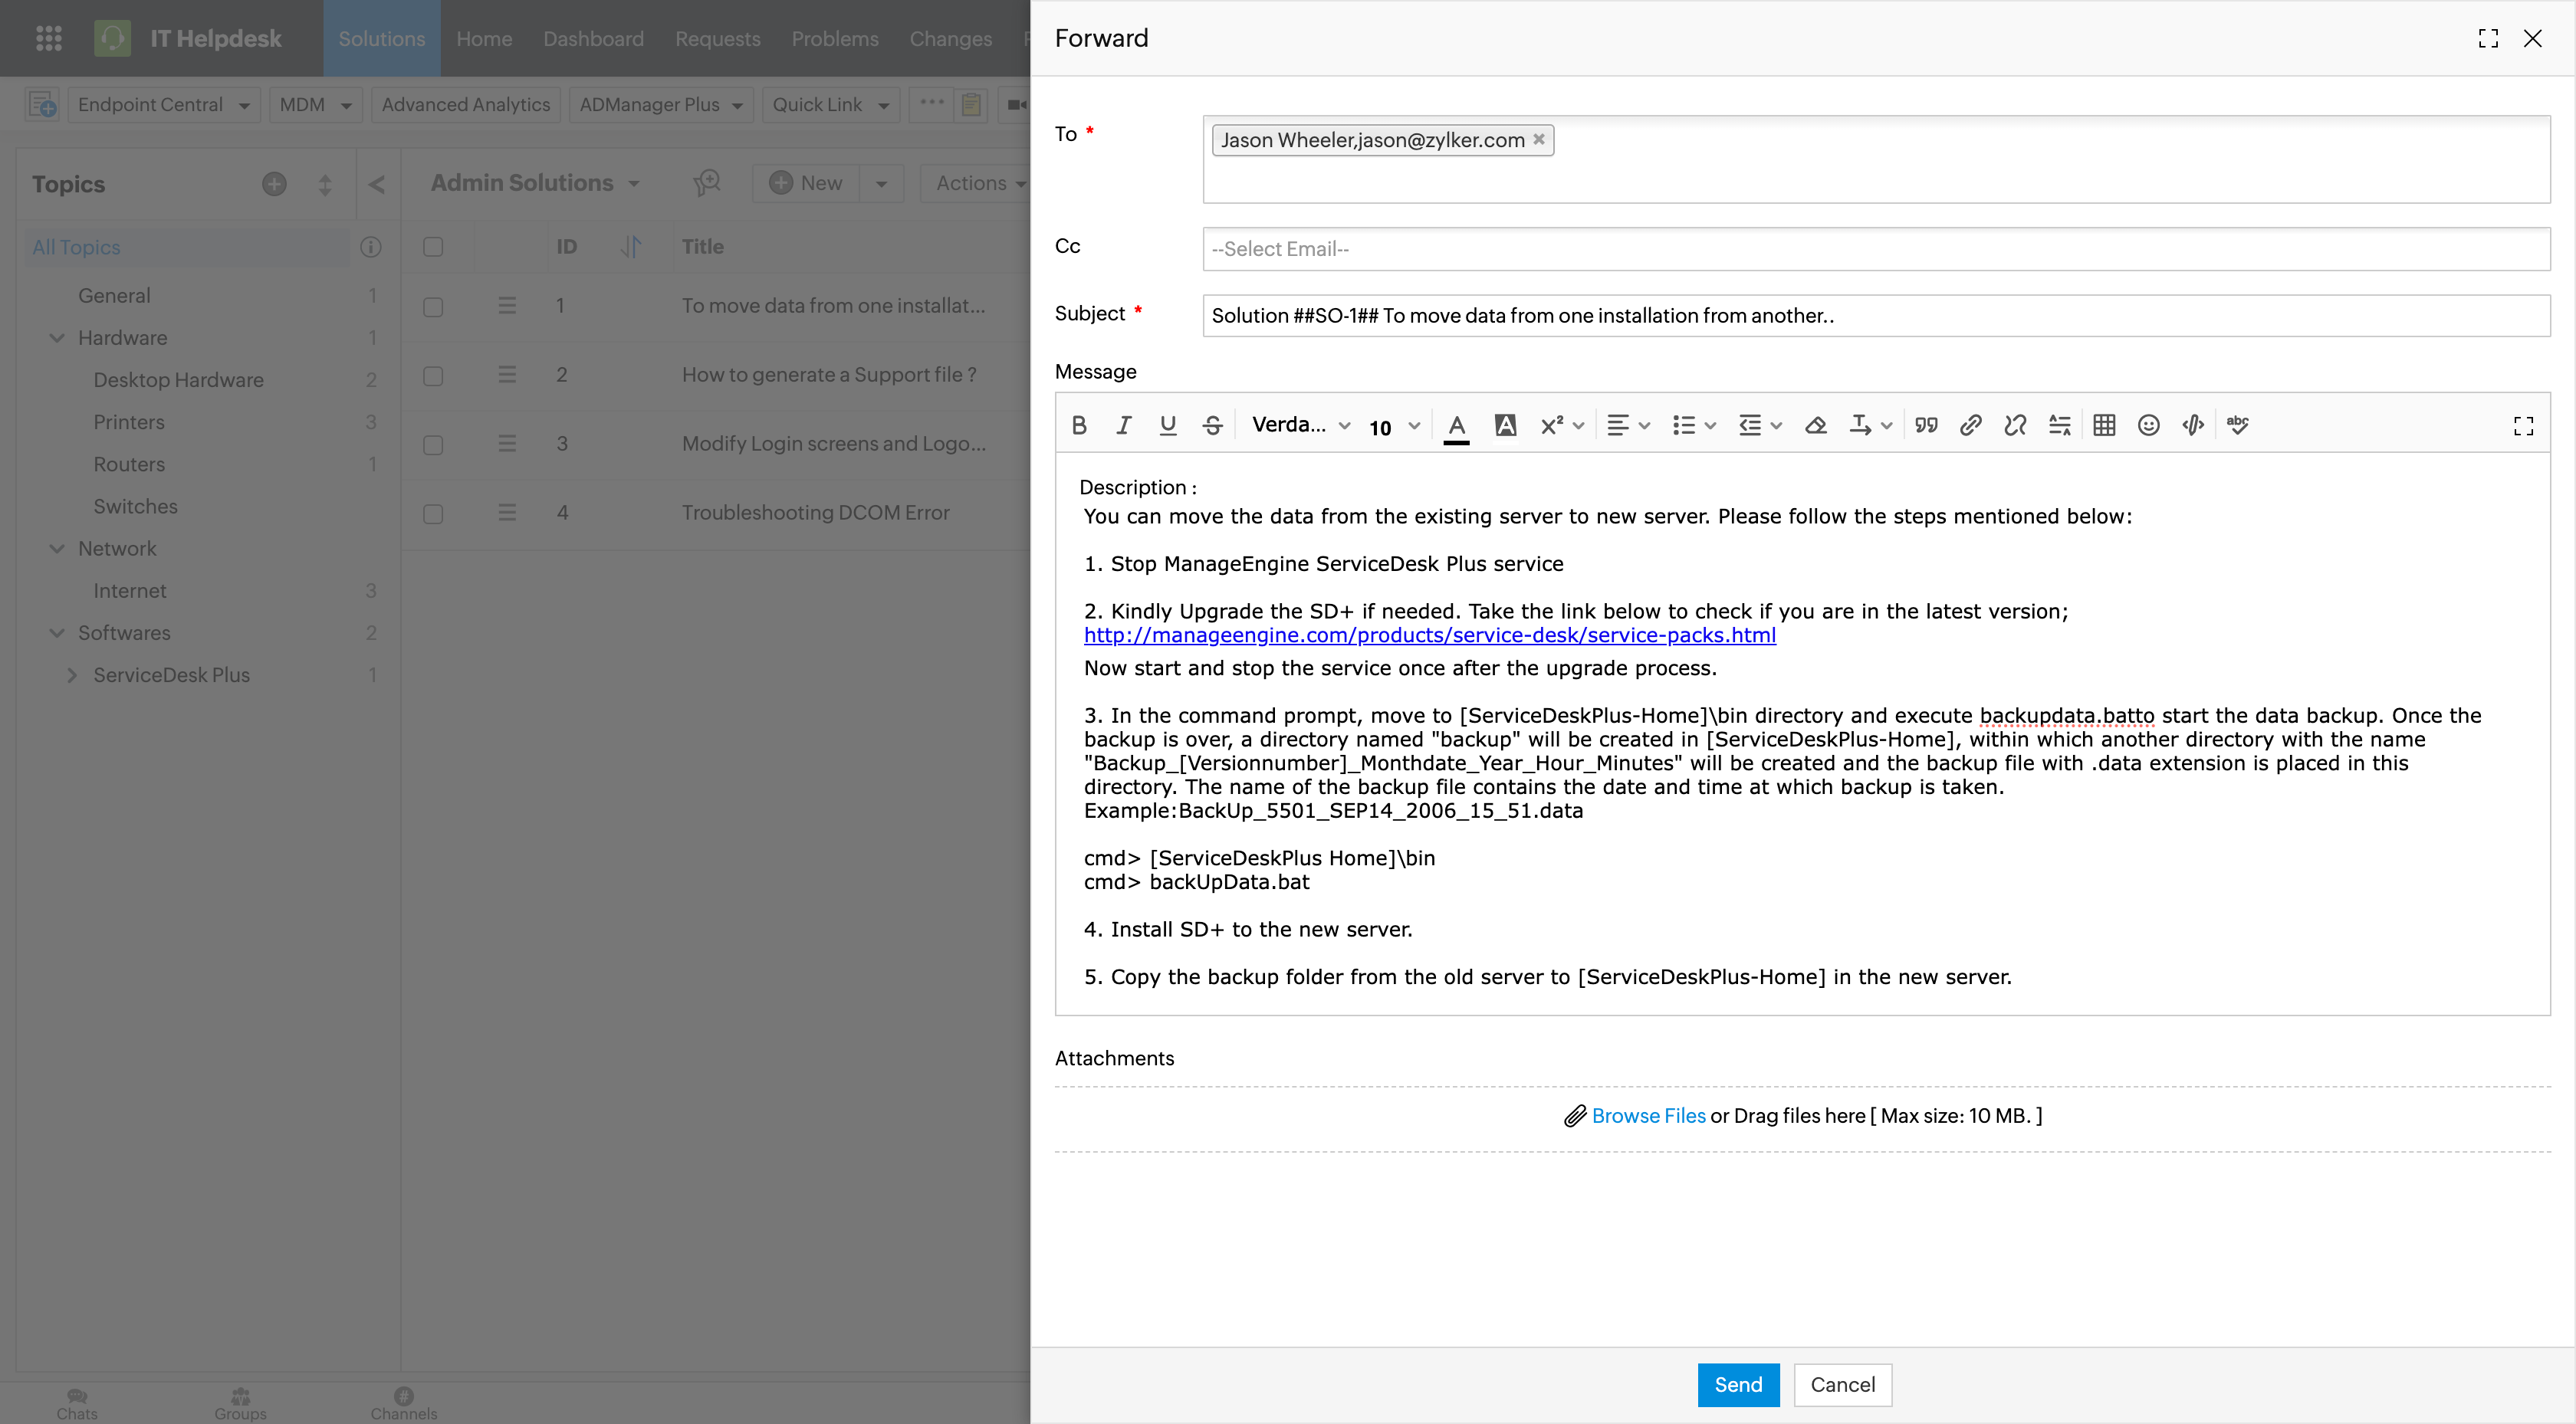Open the font size 10 dropdown
2576x1424 pixels.
coord(1394,427)
